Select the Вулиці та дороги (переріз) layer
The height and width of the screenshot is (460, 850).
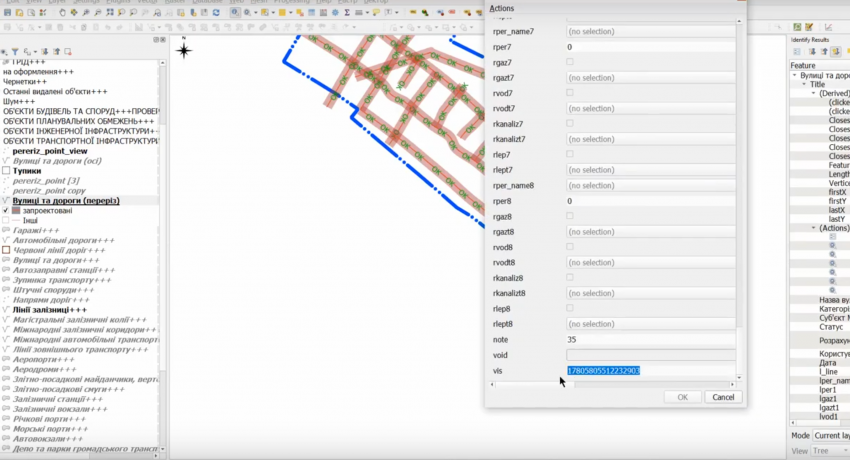[x=66, y=200]
